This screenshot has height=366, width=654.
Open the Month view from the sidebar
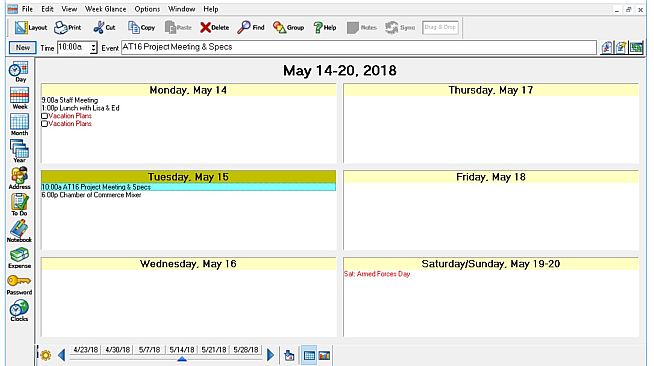19,125
